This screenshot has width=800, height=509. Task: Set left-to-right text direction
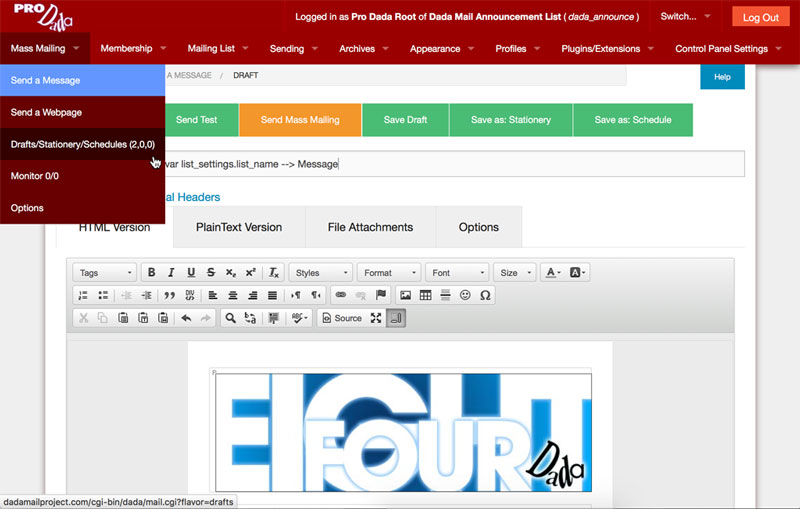point(296,295)
